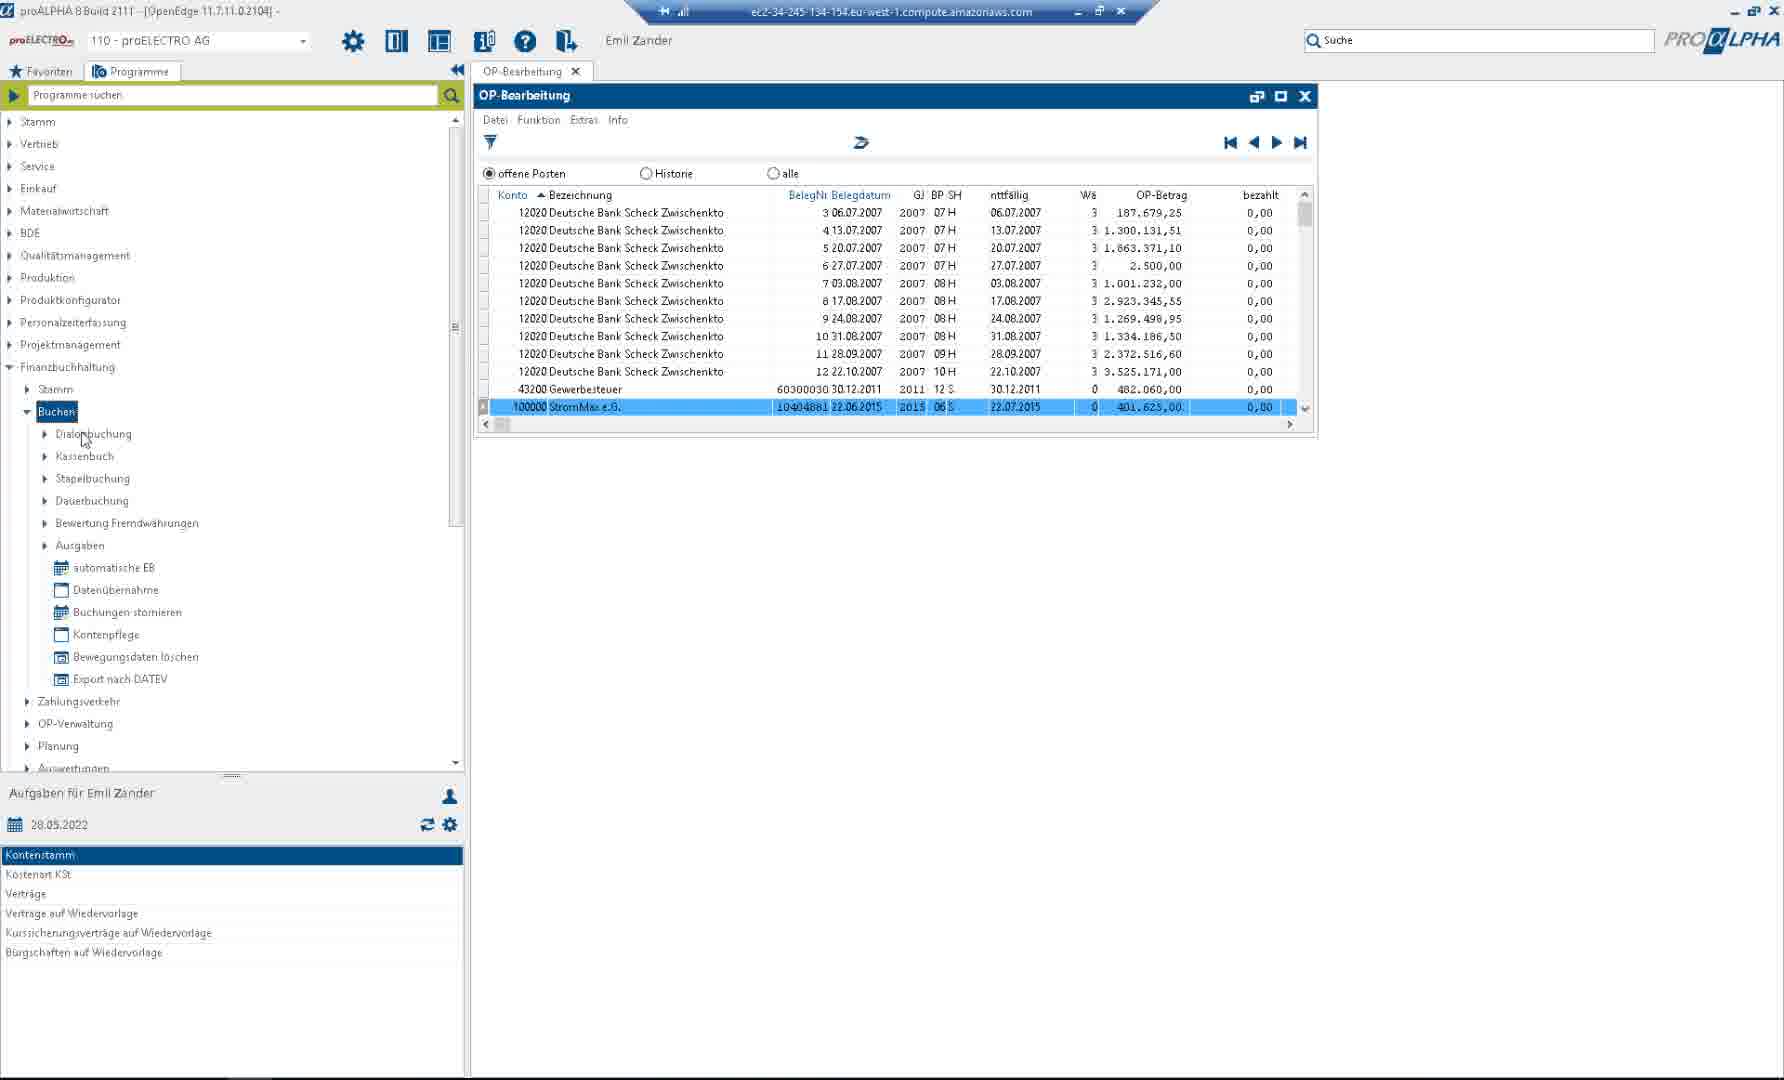This screenshot has width=1784, height=1080.
Task: Switch to Programme tab
Action: (x=131, y=71)
